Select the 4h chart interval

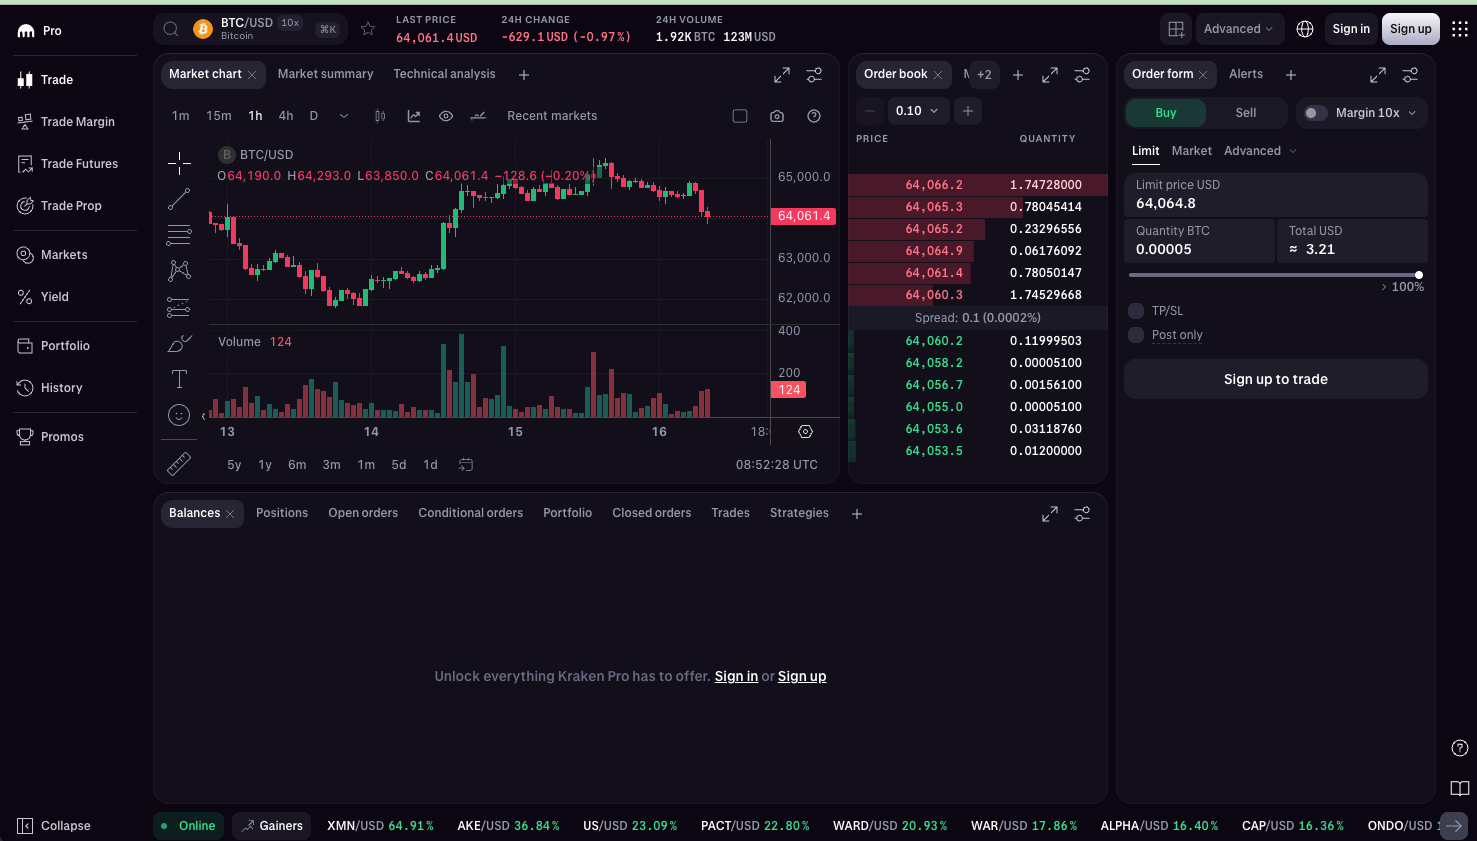(x=286, y=116)
